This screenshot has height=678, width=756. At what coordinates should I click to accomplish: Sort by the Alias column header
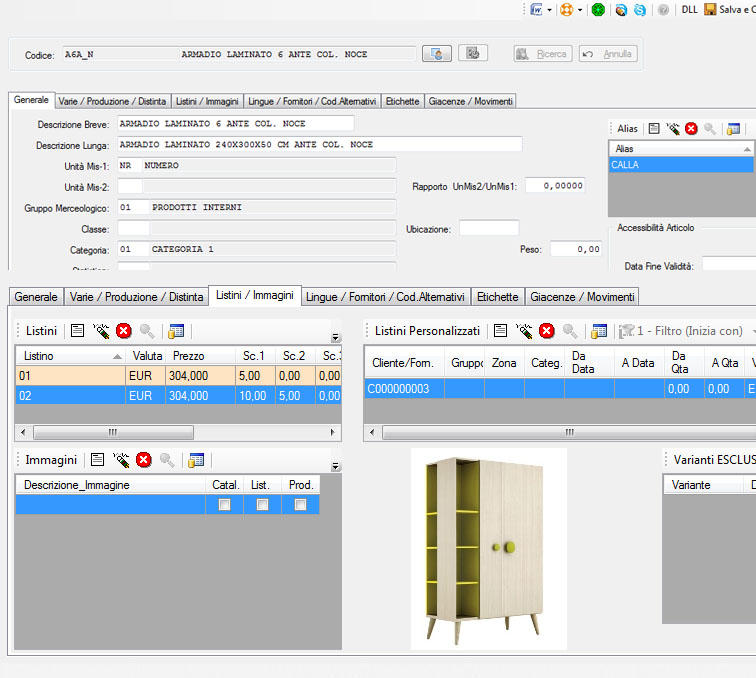coord(681,149)
